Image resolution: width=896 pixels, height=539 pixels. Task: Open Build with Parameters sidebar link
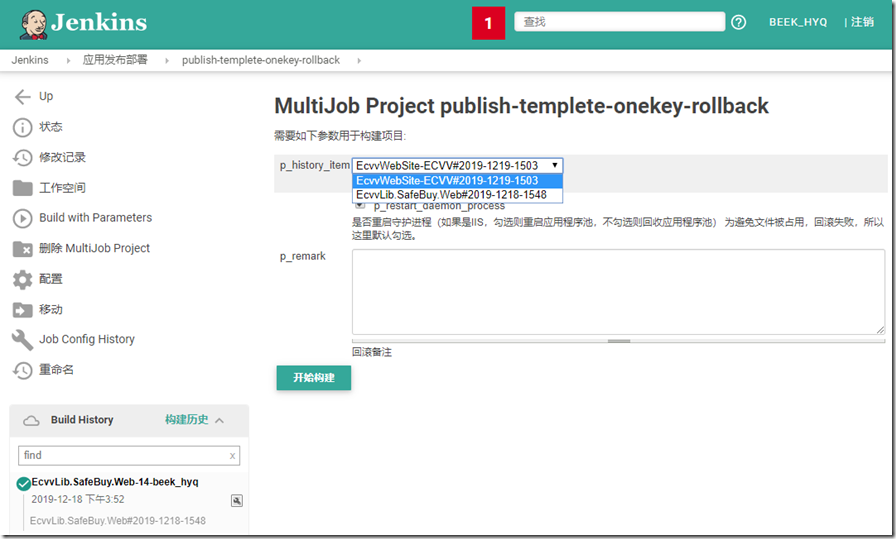point(95,218)
